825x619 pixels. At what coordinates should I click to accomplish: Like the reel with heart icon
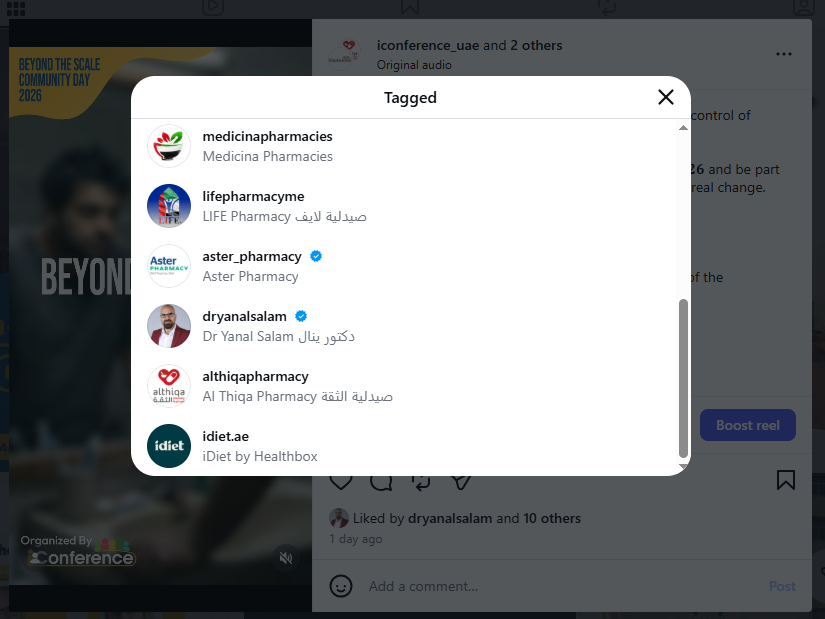341,481
